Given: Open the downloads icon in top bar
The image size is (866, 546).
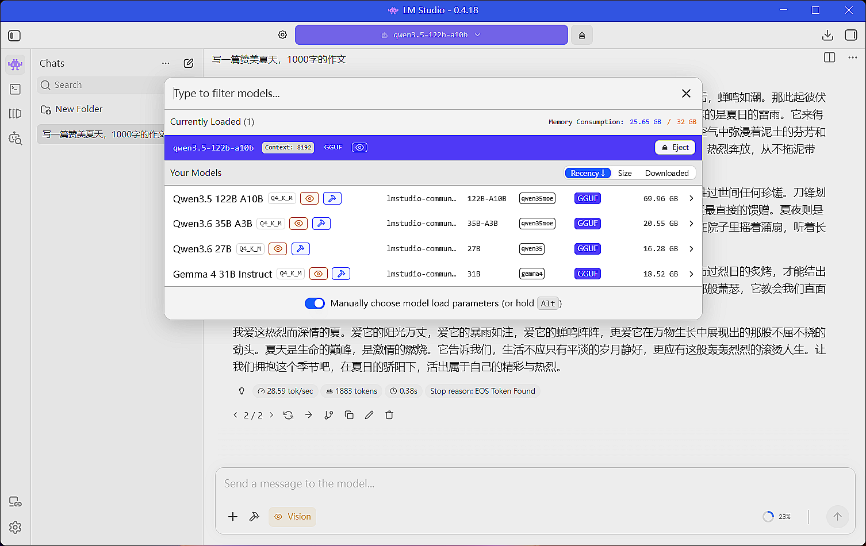Looking at the screenshot, I should [827, 35].
